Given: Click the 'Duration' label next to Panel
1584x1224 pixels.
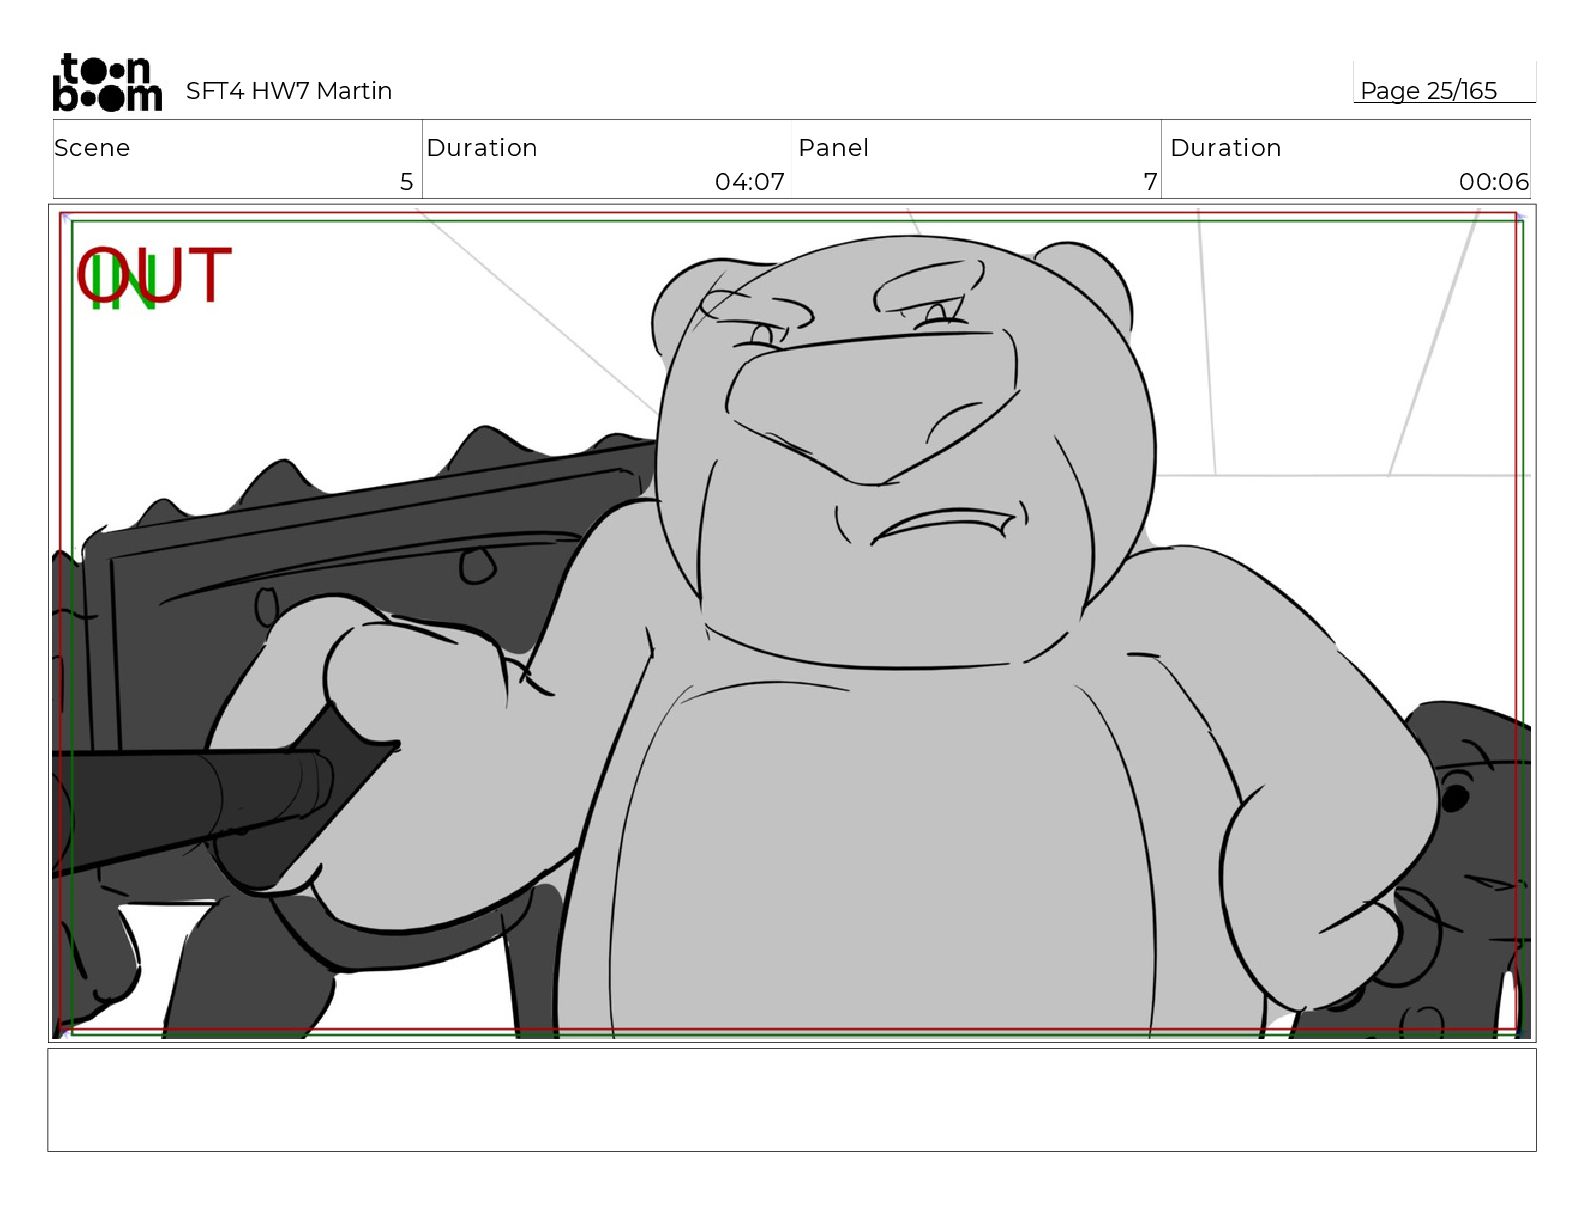Looking at the screenshot, I should pos(1226,148).
